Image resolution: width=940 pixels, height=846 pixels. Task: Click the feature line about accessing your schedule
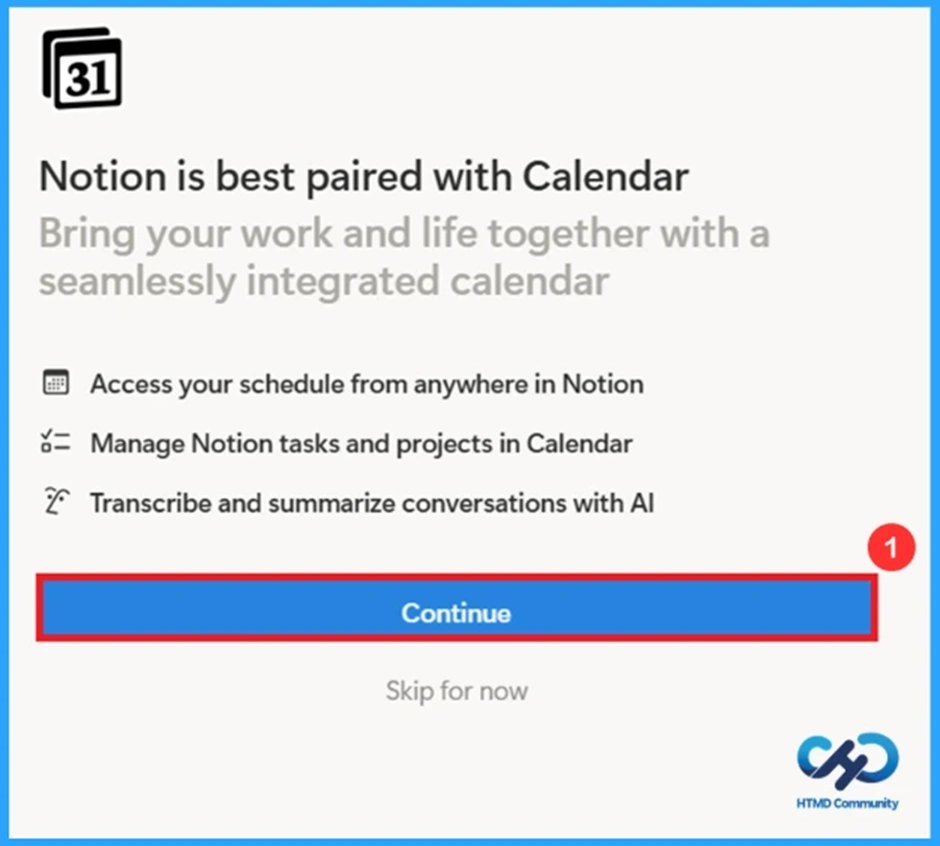click(367, 383)
